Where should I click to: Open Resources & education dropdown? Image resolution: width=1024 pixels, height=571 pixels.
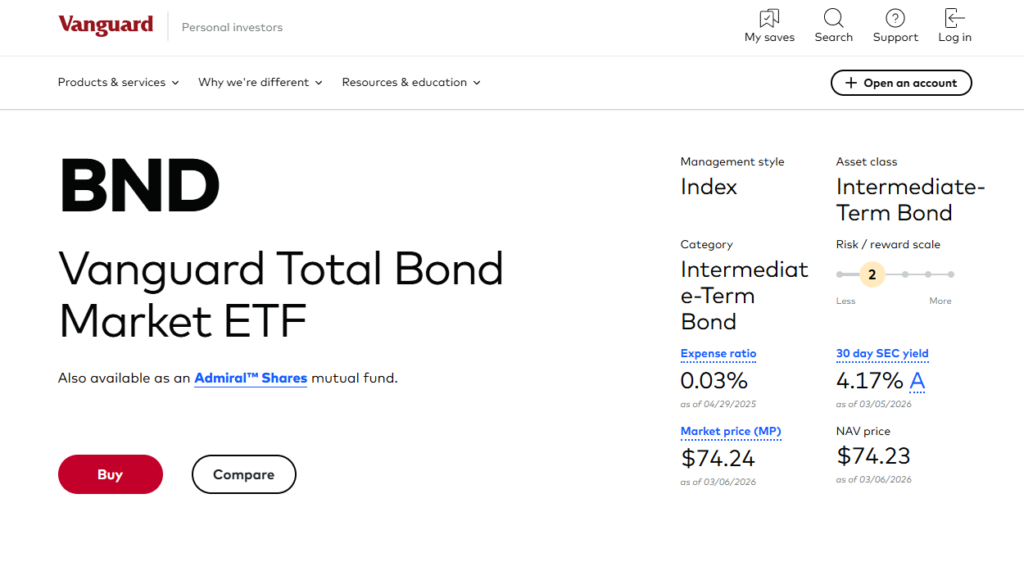pos(411,83)
